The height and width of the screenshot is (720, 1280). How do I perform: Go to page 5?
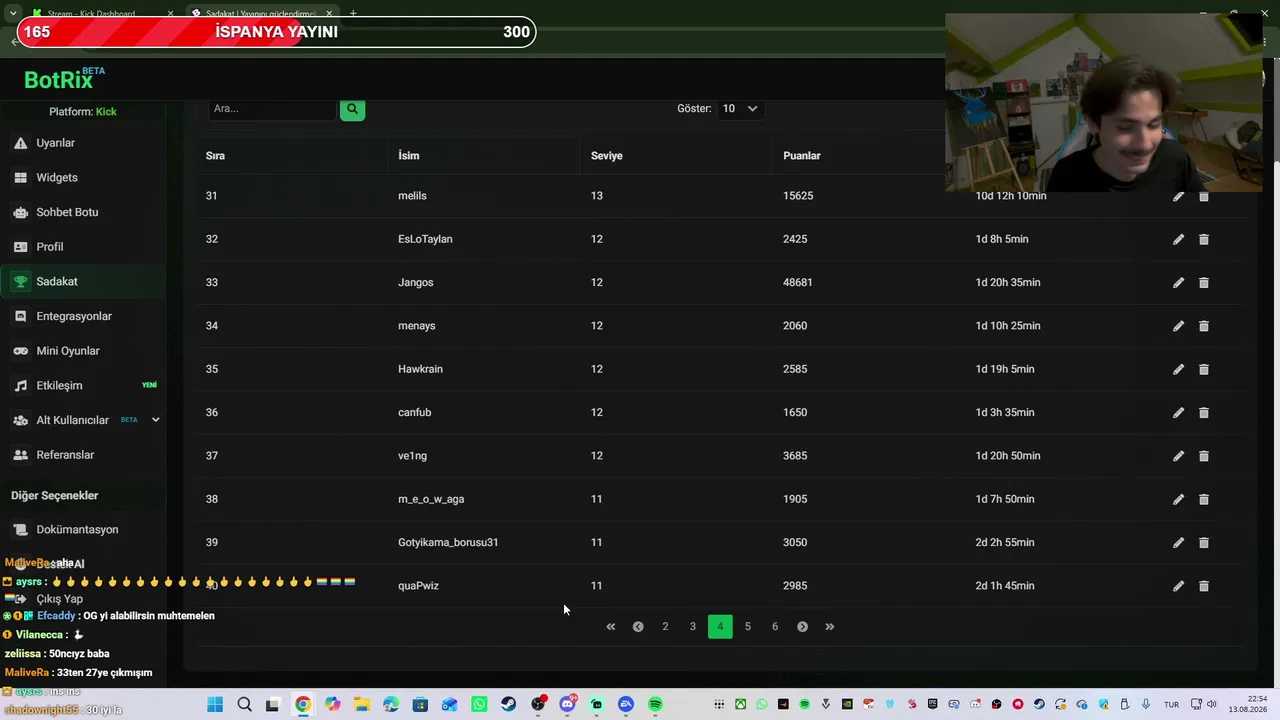[747, 627]
